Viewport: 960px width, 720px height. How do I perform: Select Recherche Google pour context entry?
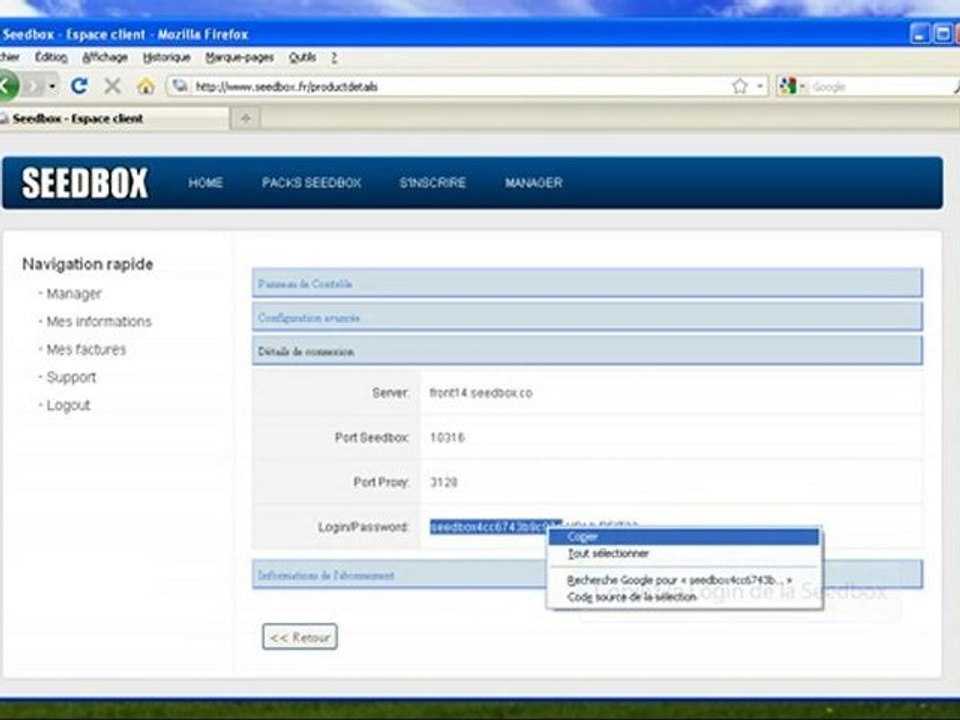point(683,580)
